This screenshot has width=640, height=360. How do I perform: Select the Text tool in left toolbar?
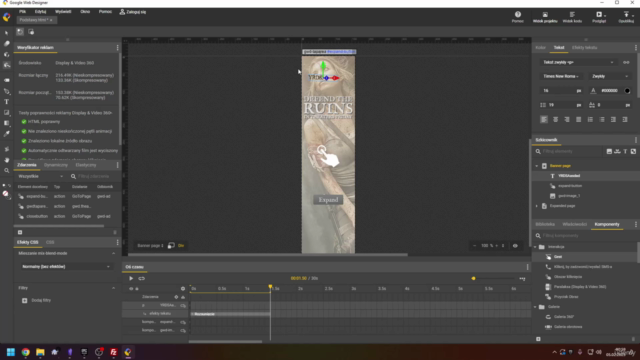point(7,102)
